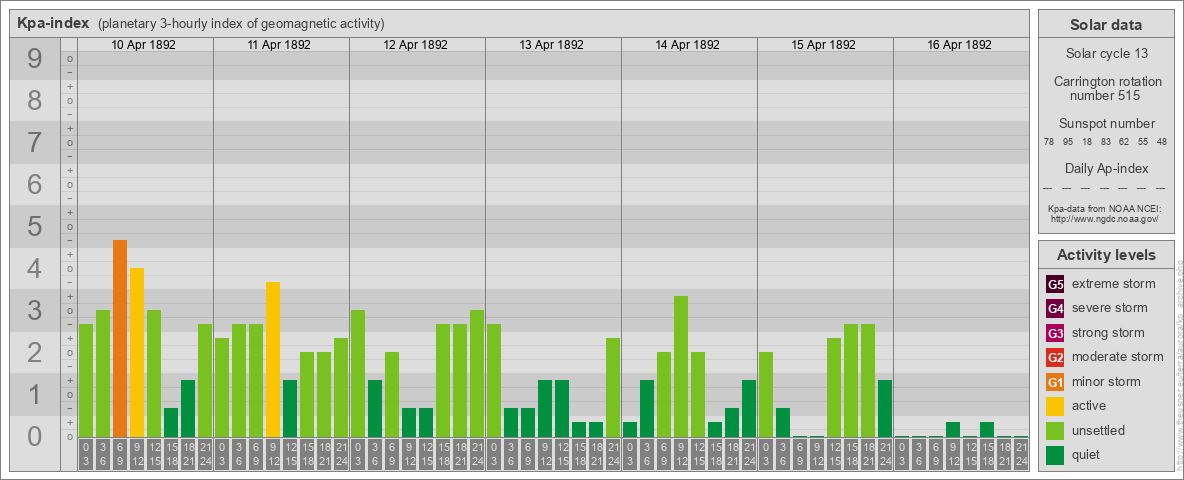This screenshot has width=1184, height=480.
Task: Click the 9–12 hour label under 11 Apr
Action: [273, 455]
